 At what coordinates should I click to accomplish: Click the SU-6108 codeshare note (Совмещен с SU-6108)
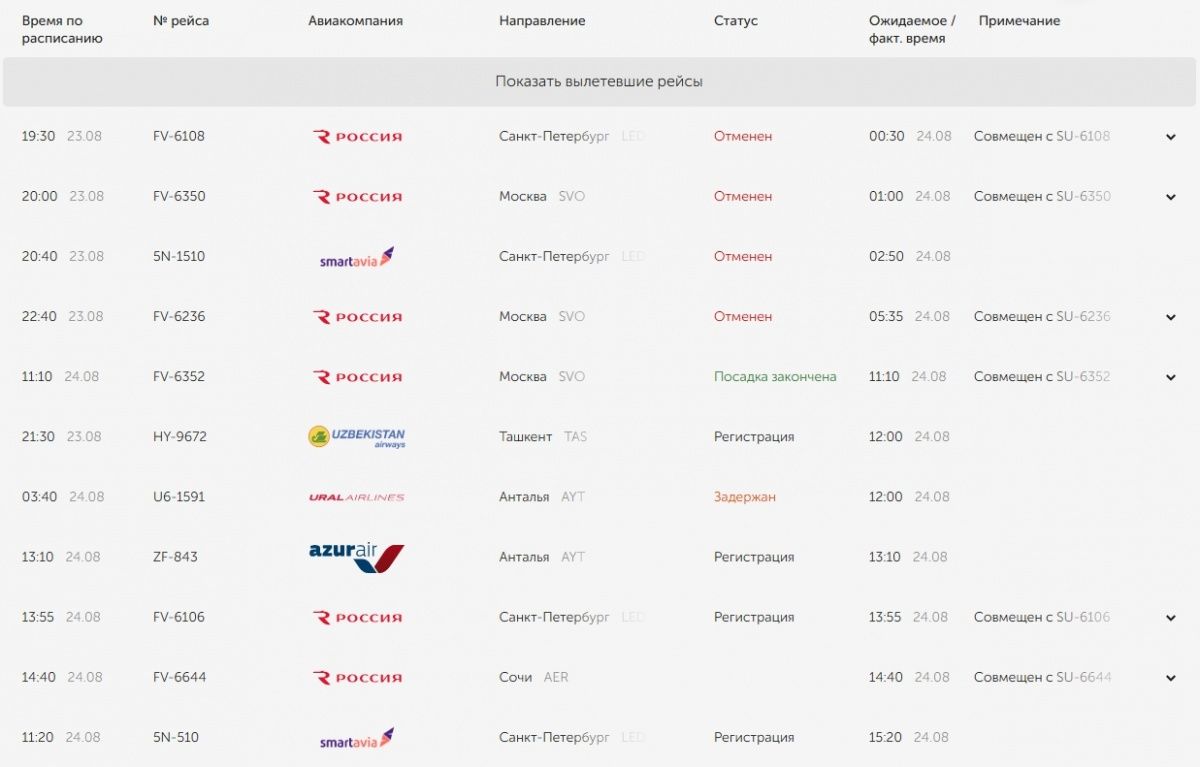(1042, 137)
